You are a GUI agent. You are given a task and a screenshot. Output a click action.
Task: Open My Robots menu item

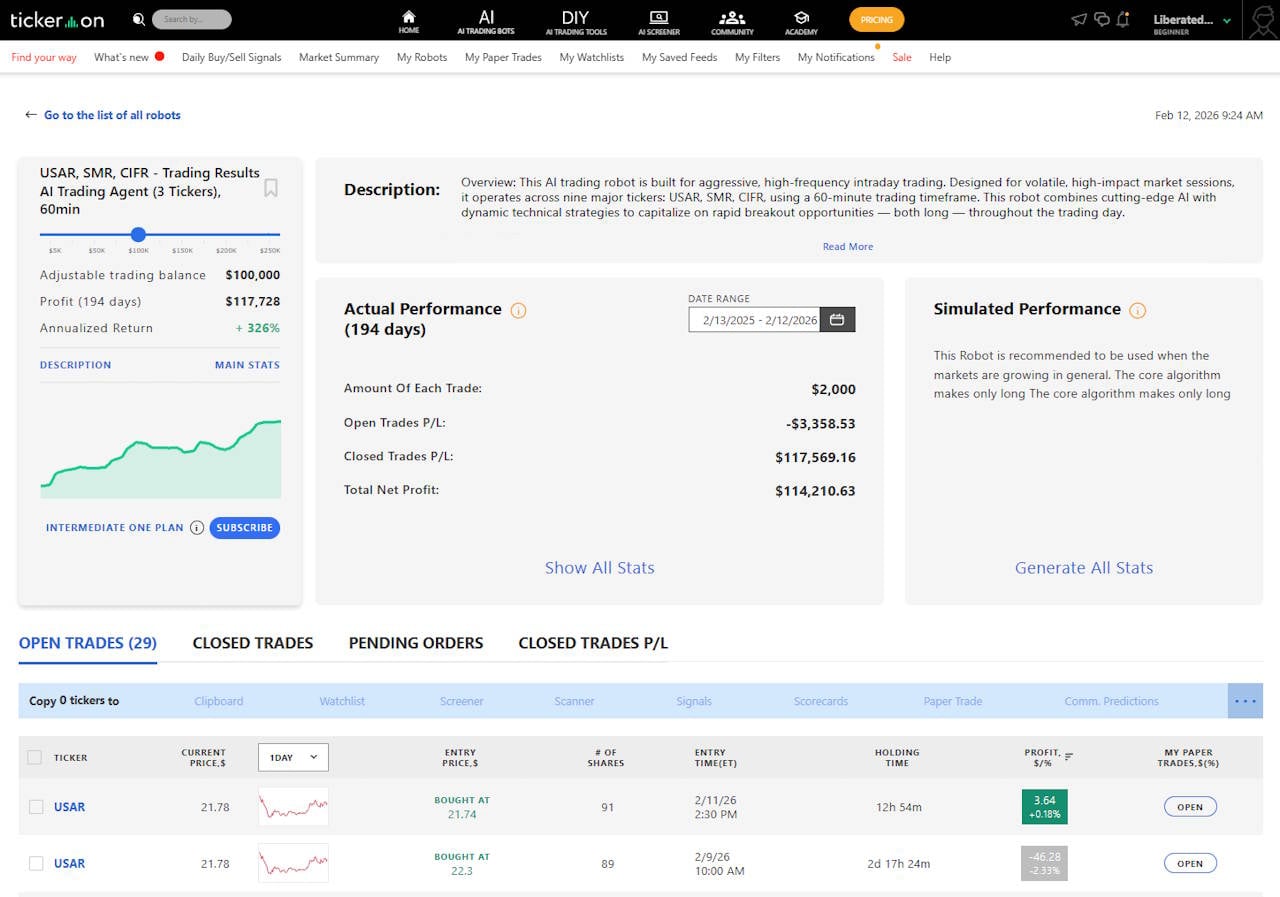(x=422, y=57)
